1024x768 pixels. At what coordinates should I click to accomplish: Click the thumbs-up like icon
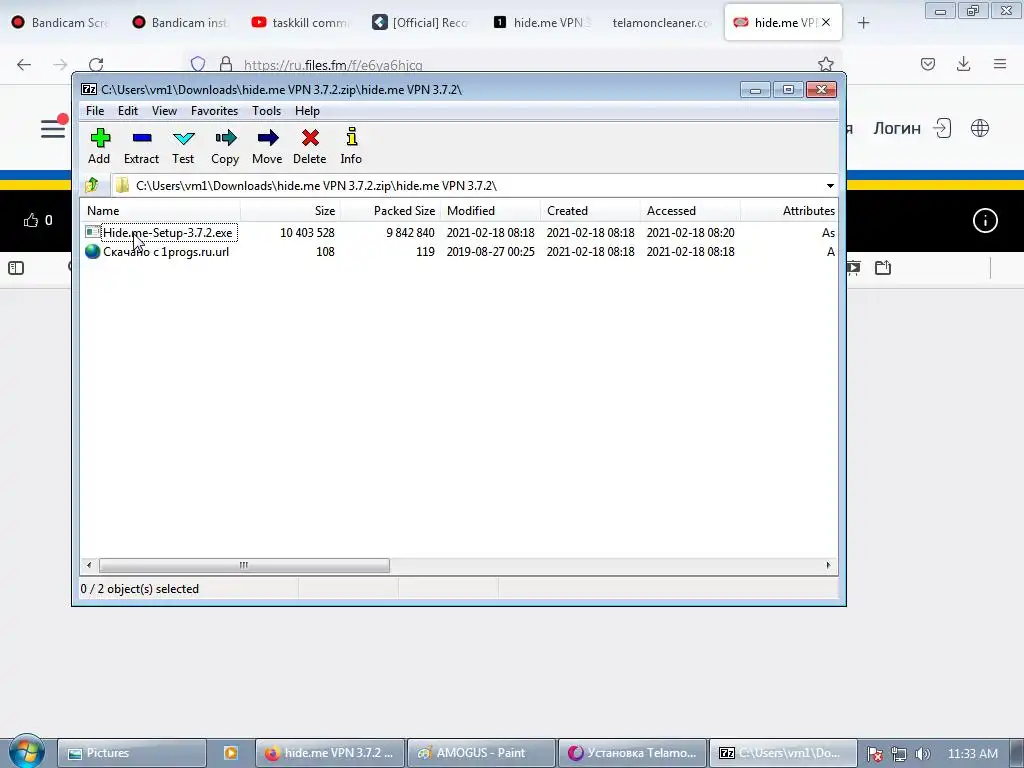click(x=31, y=221)
